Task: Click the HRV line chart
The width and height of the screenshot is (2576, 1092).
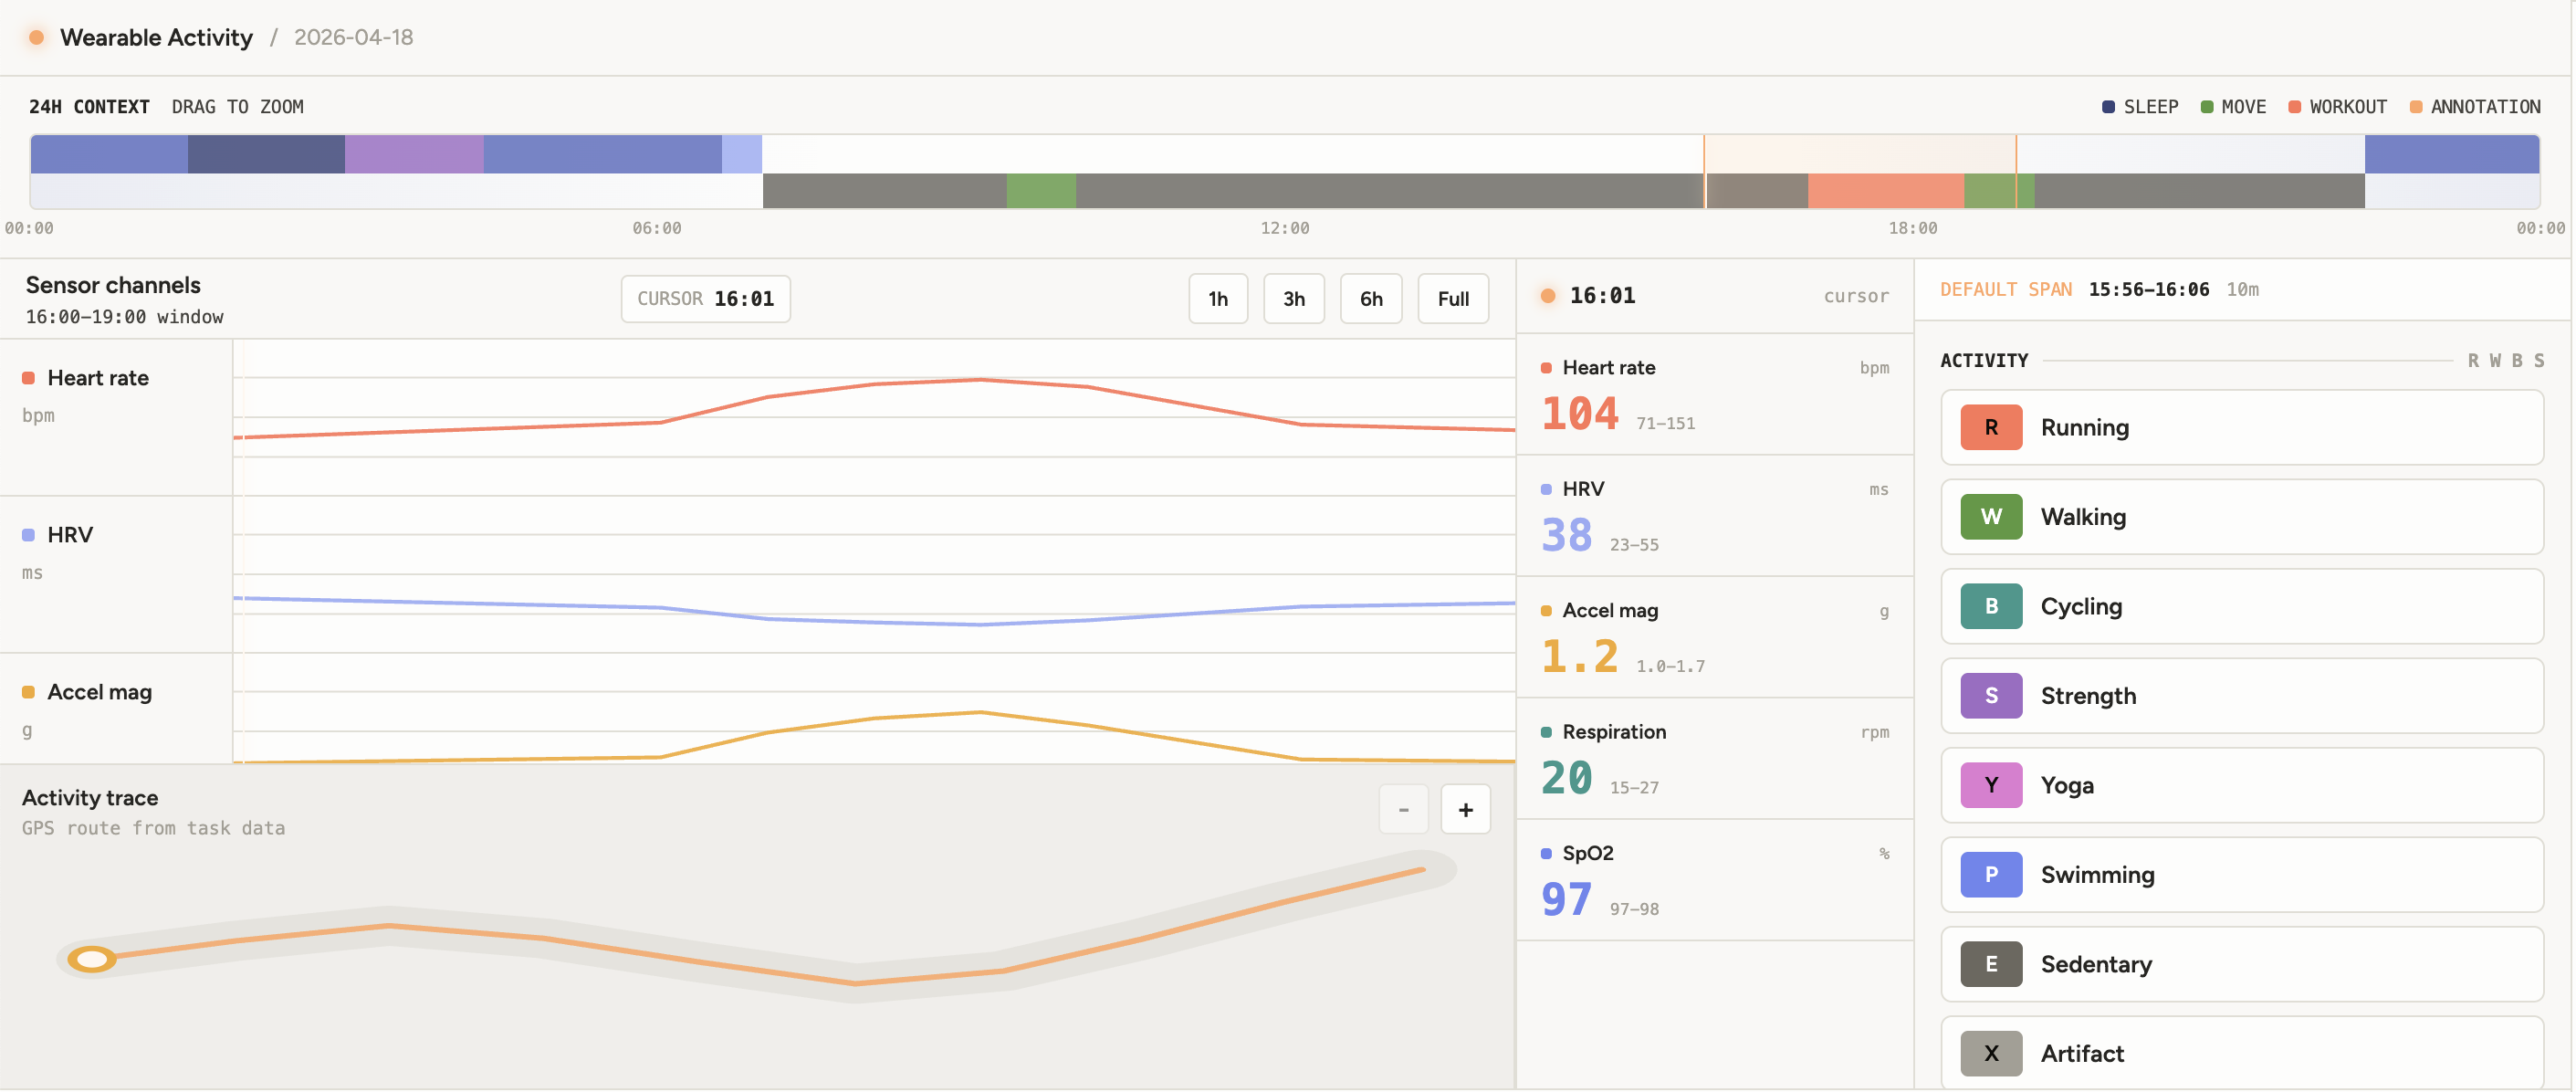Action: 874,575
